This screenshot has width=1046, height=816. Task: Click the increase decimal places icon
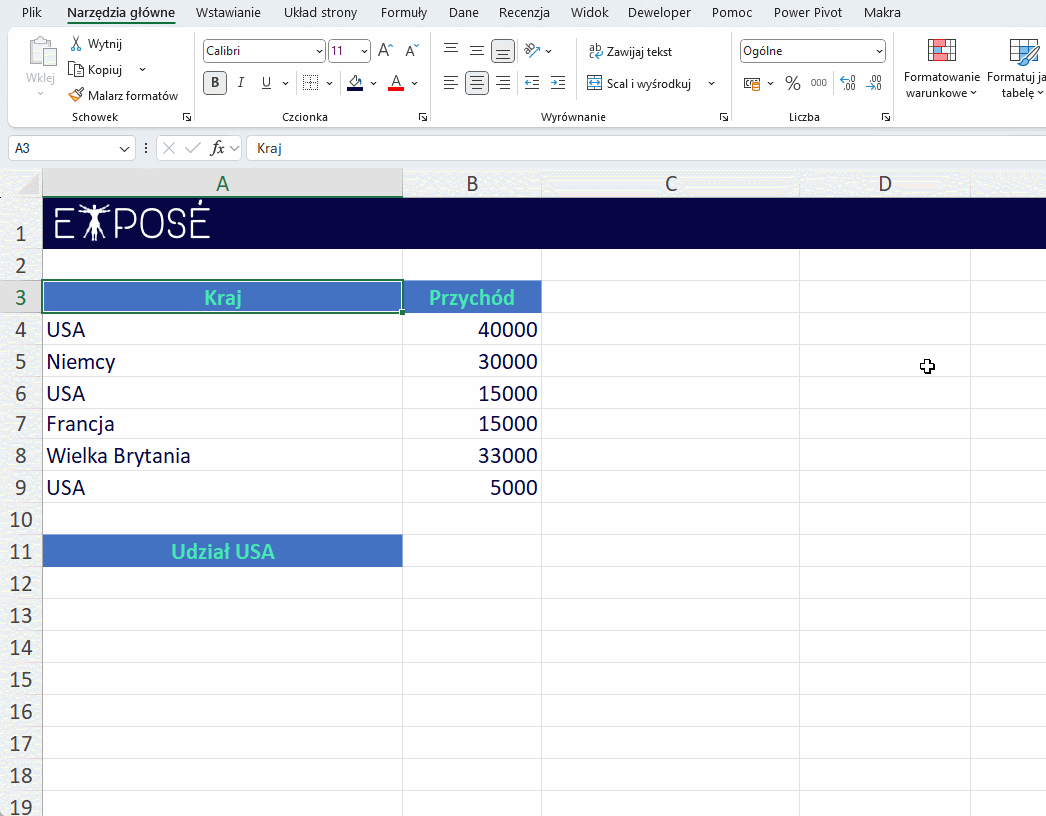coord(847,83)
